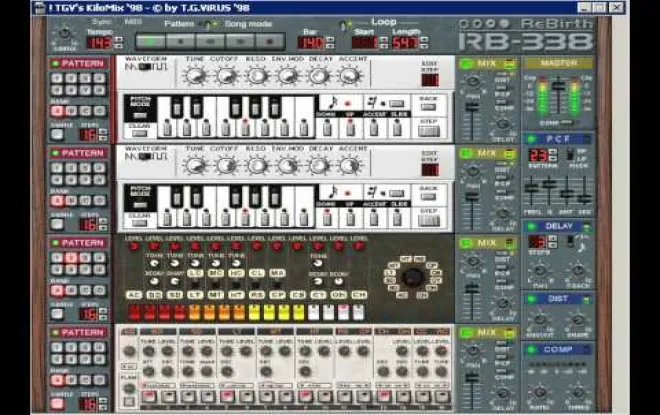Select the BD instrument button on the 808
This screenshot has width=660, height=415.
coord(154,295)
